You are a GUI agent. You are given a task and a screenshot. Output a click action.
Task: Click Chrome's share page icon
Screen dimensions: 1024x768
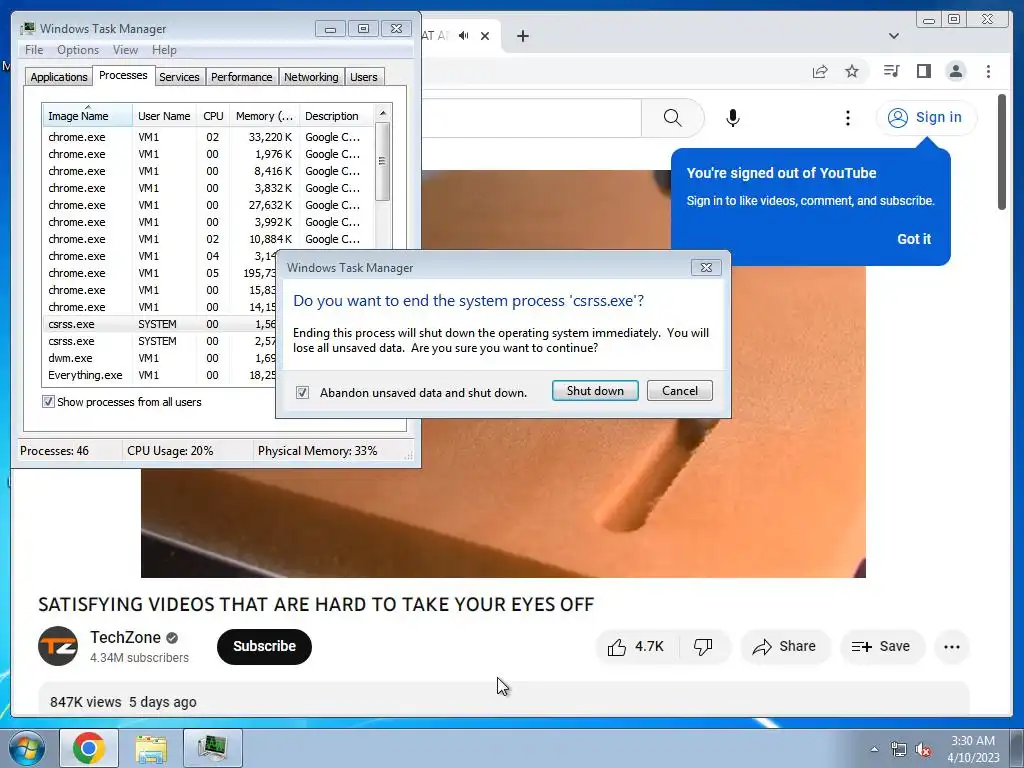coord(820,71)
